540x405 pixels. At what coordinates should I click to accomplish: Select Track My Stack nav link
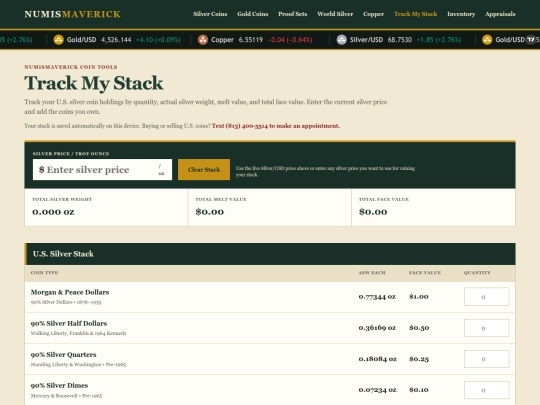coord(415,14)
